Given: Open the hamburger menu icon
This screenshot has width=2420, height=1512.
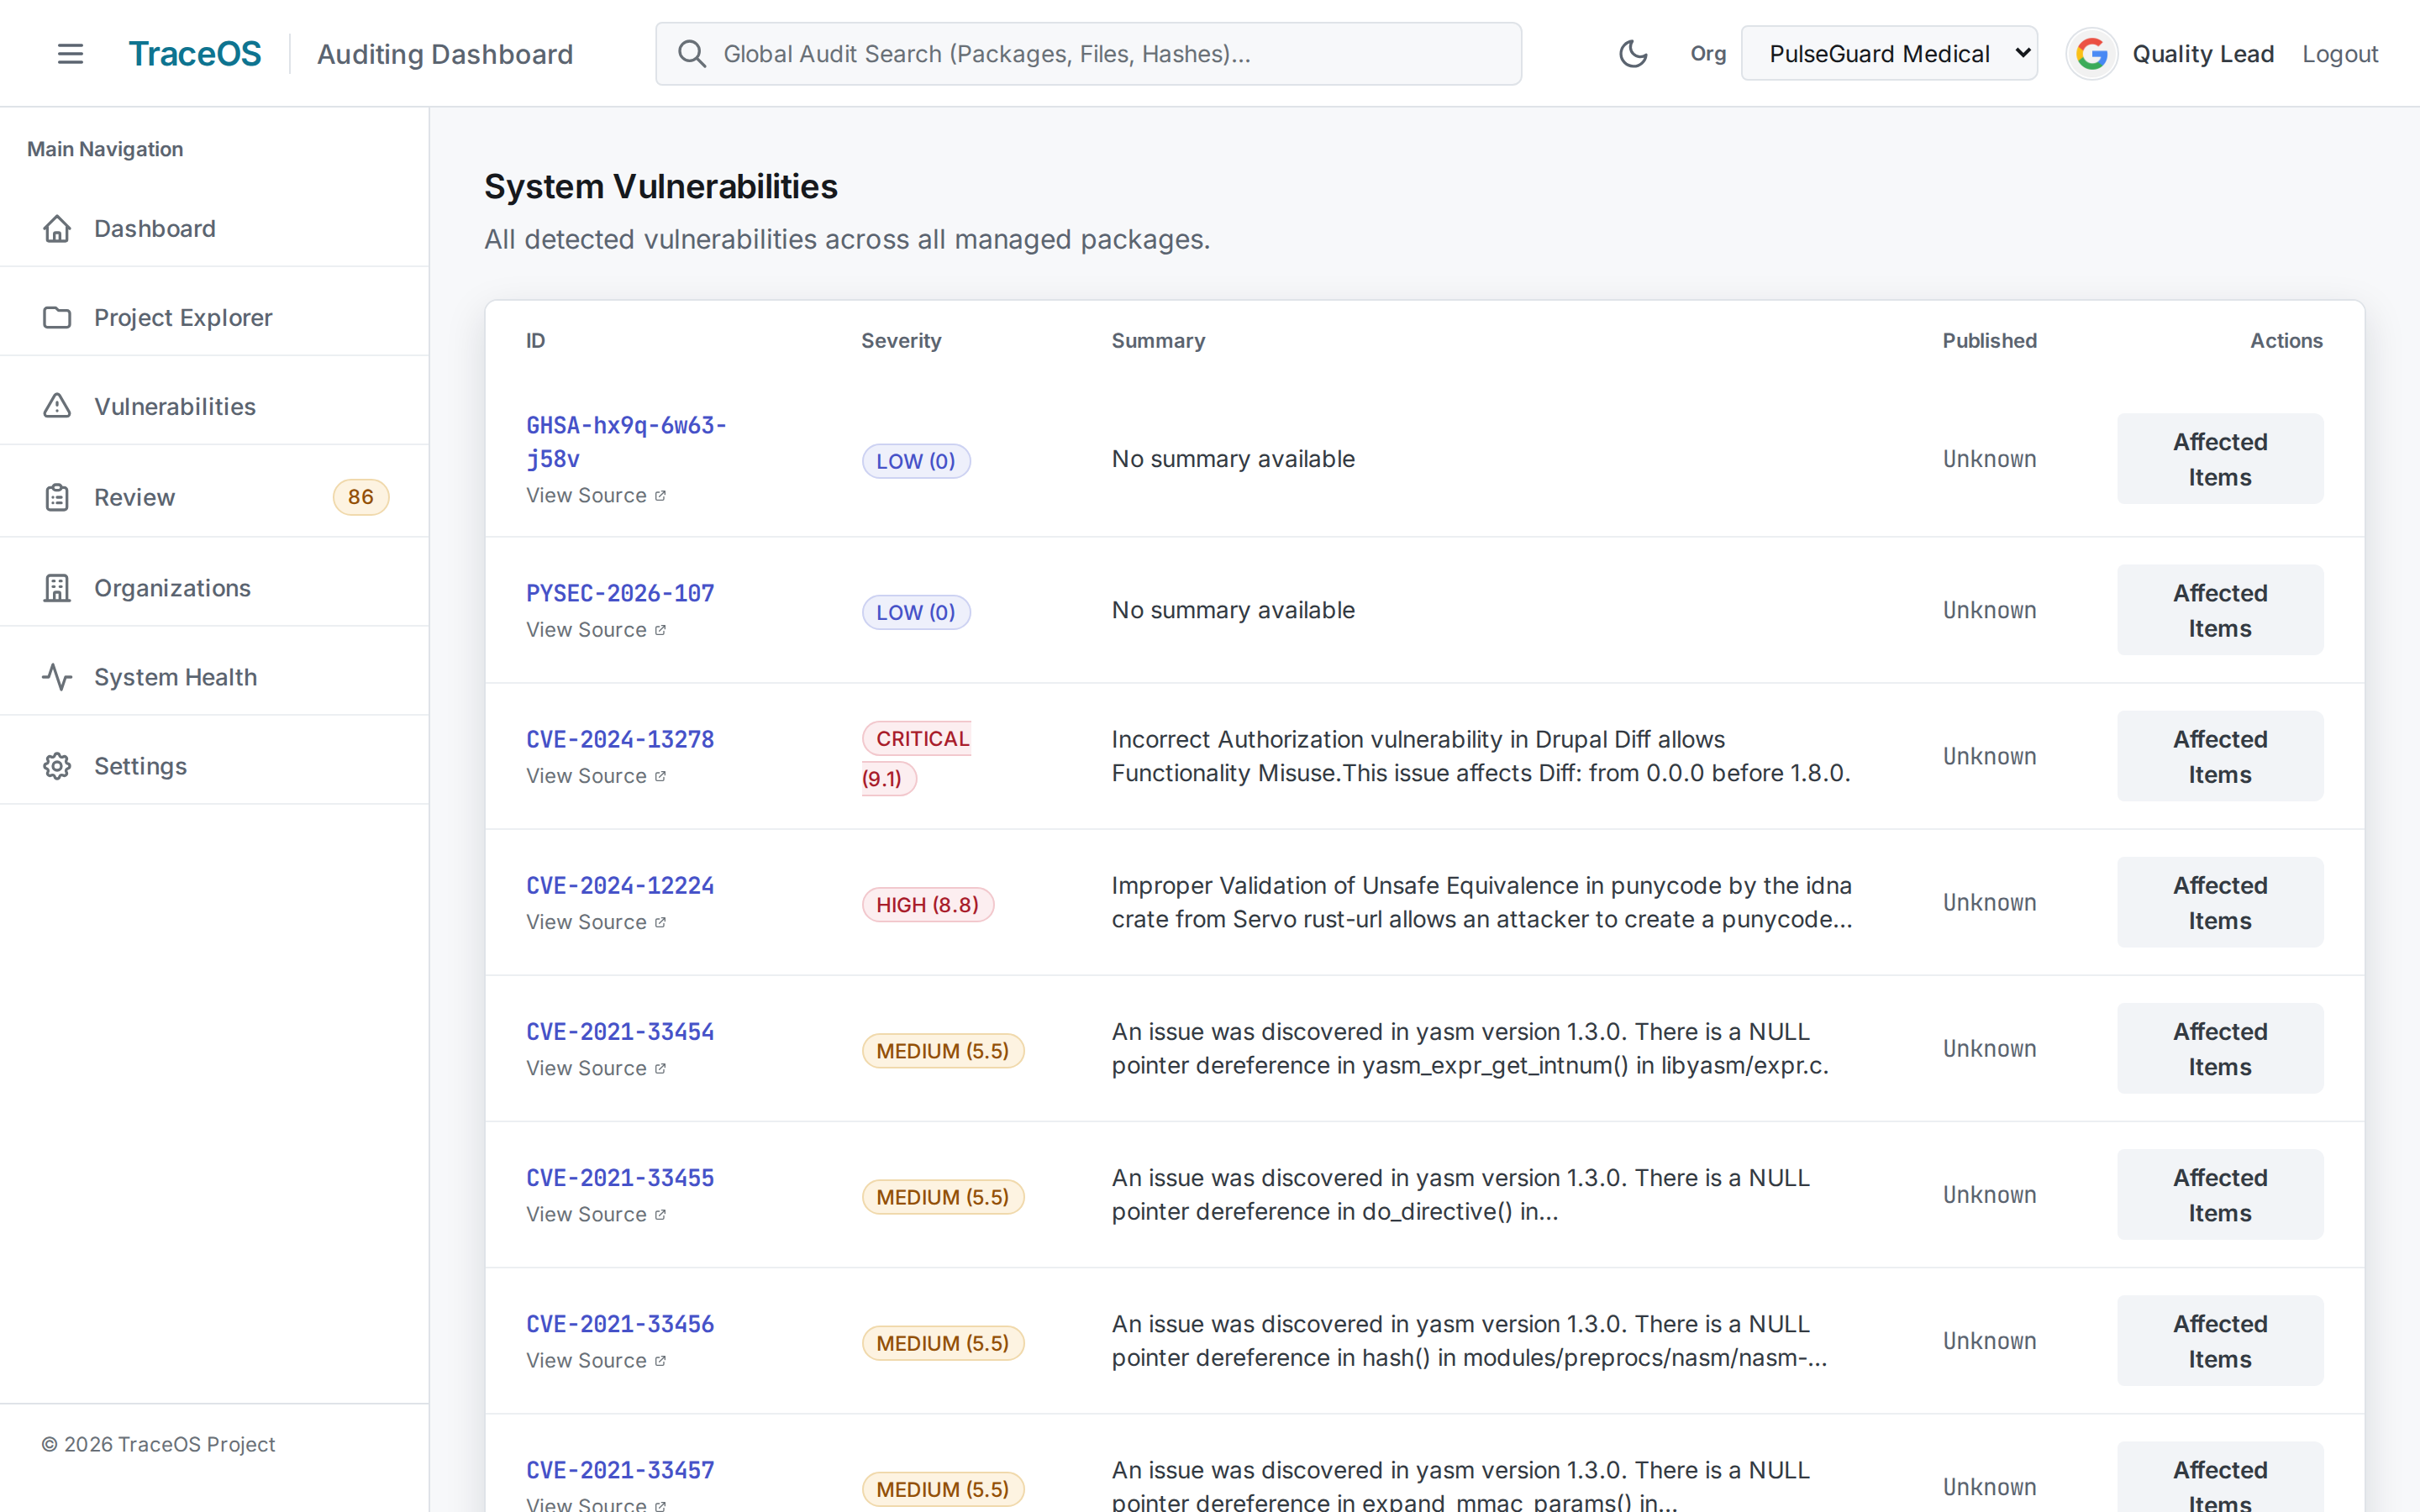Looking at the screenshot, I should coord(70,54).
